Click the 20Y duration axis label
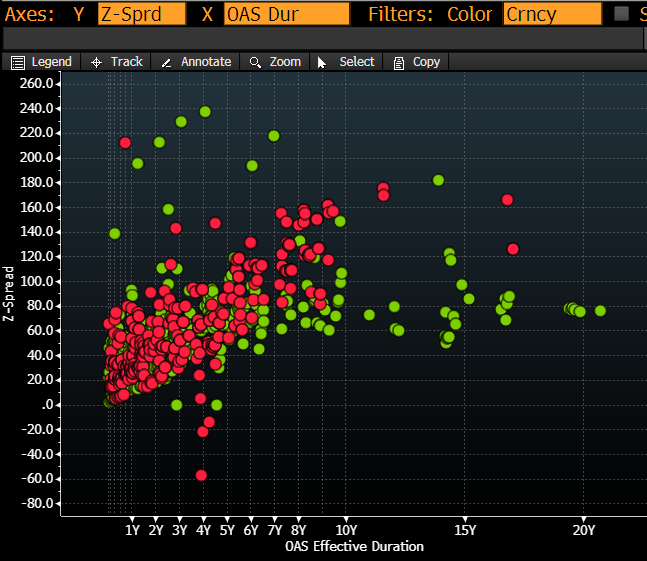The height and width of the screenshot is (561, 647). click(584, 530)
